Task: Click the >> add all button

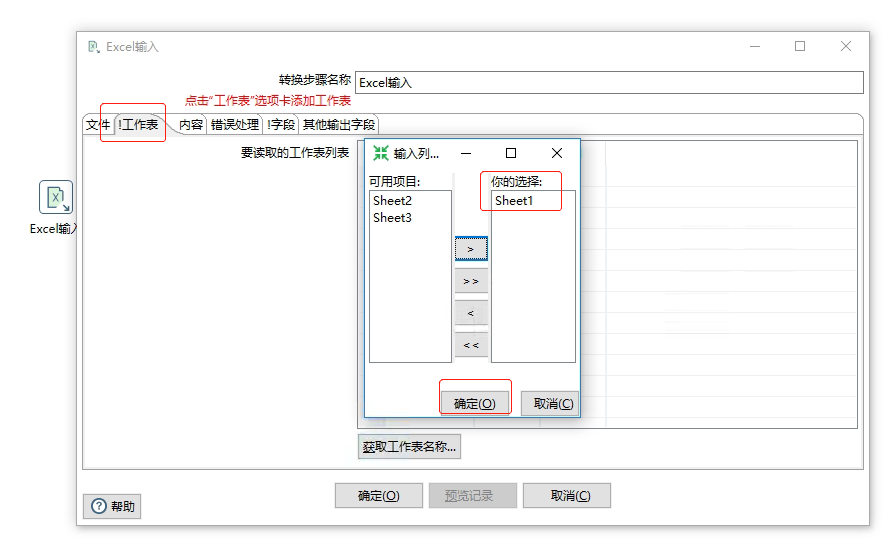Action: point(471,281)
